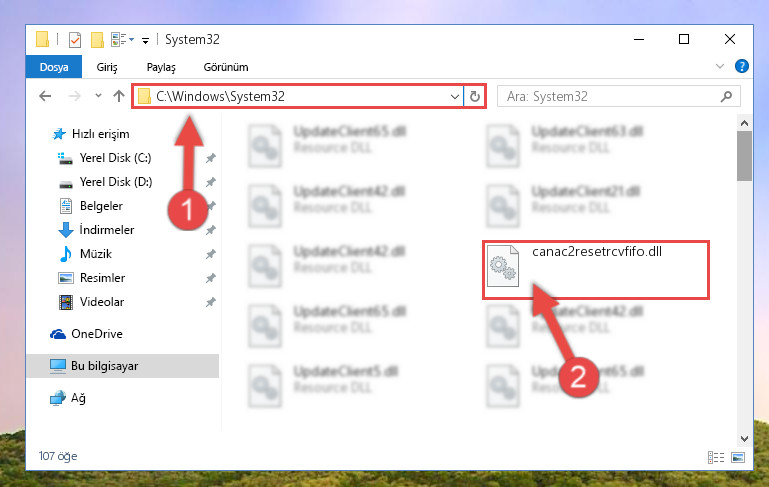Open the Görünüm ribbon tab
This screenshot has height=487, width=769.
coord(226,67)
